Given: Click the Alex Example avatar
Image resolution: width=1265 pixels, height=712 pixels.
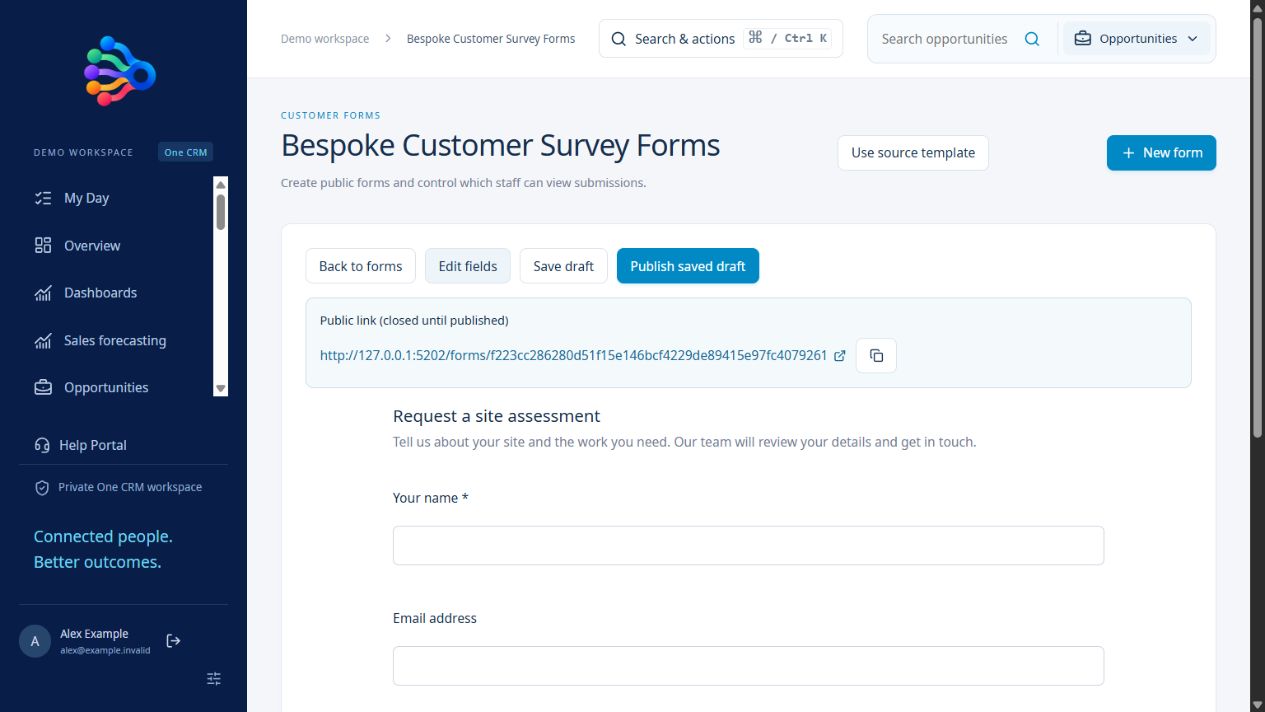Looking at the screenshot, I should (35, 642).
